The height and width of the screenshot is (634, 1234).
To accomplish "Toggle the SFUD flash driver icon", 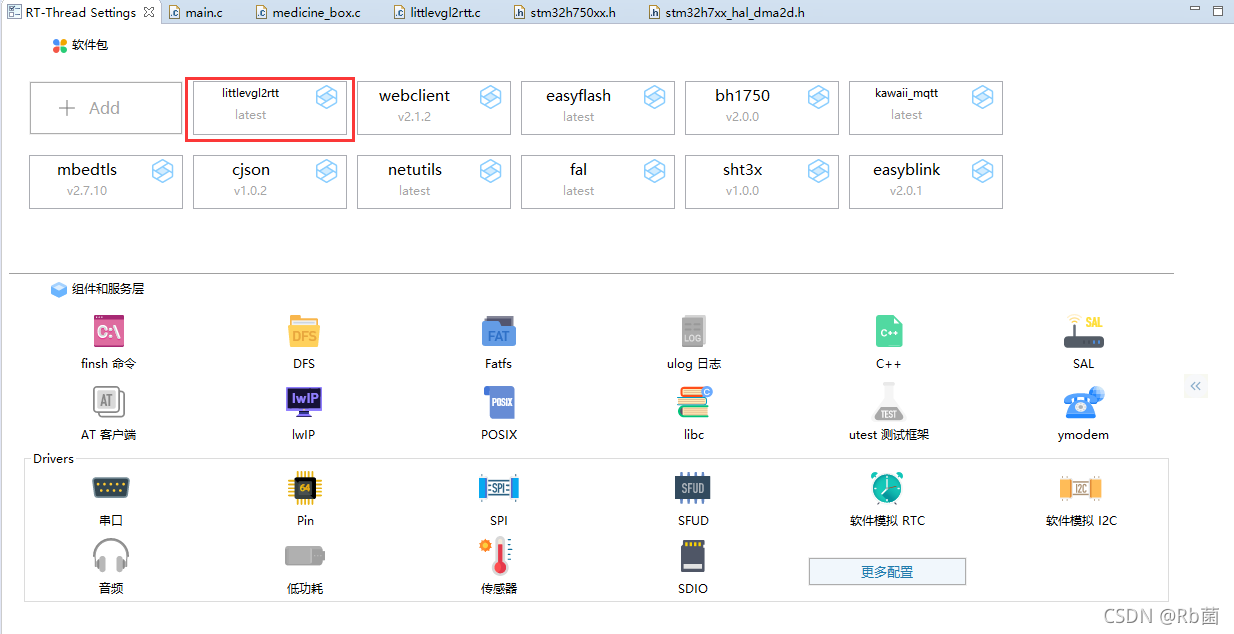I will [x=692, y=488].
